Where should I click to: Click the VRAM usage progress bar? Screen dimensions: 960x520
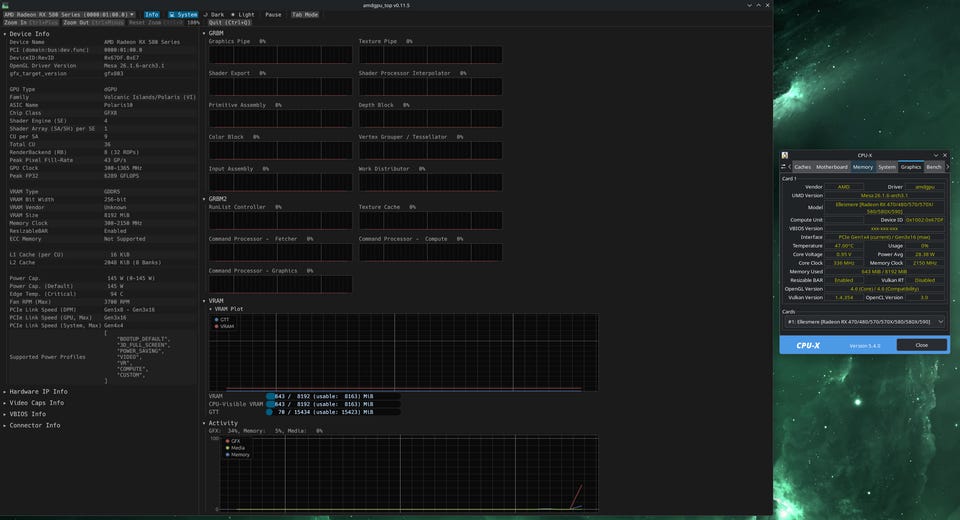(333, 396)
